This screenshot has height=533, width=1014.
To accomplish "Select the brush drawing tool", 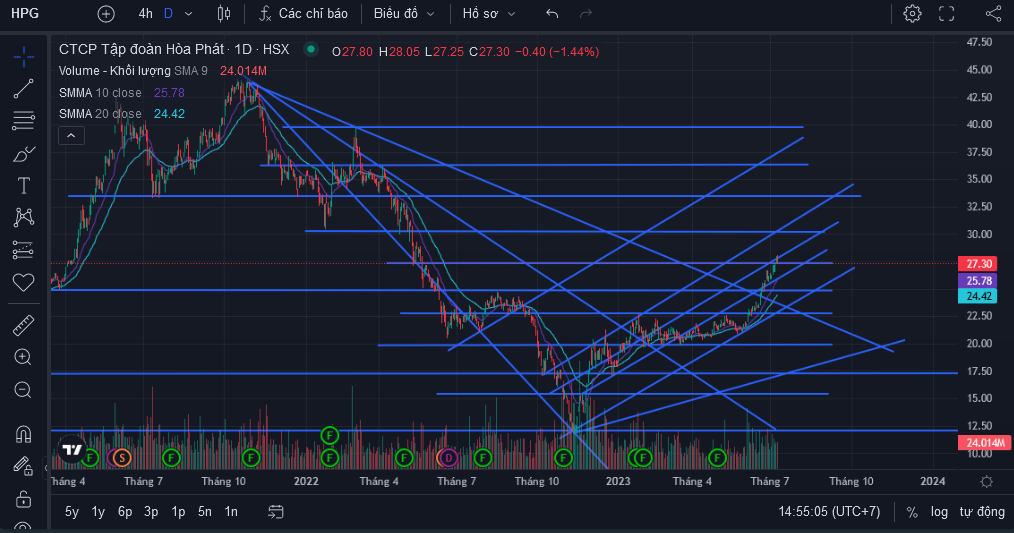I will [24, 154].
